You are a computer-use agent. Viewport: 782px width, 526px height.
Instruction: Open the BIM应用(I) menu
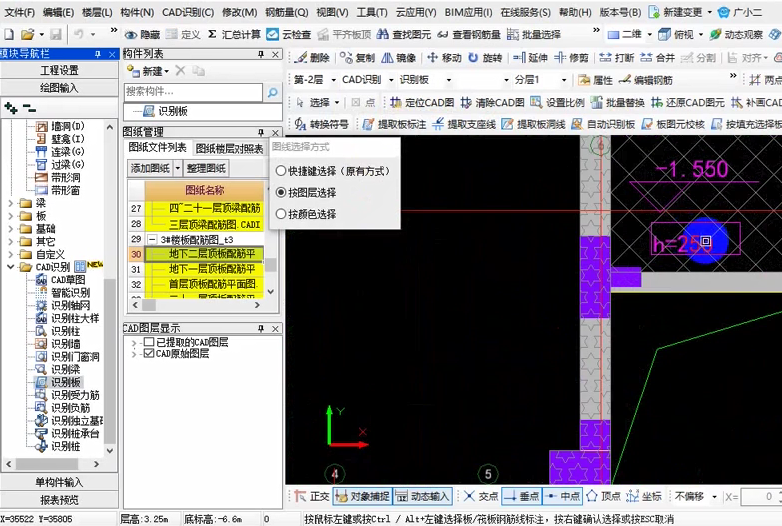468,12
